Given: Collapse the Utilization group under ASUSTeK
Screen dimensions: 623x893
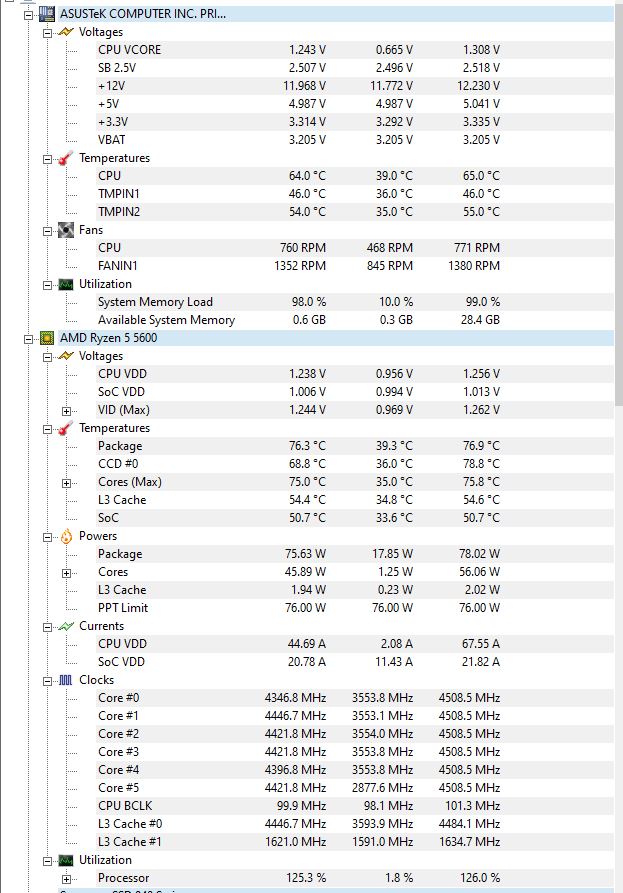Looking at the screenshot, I should coord(48,285).
